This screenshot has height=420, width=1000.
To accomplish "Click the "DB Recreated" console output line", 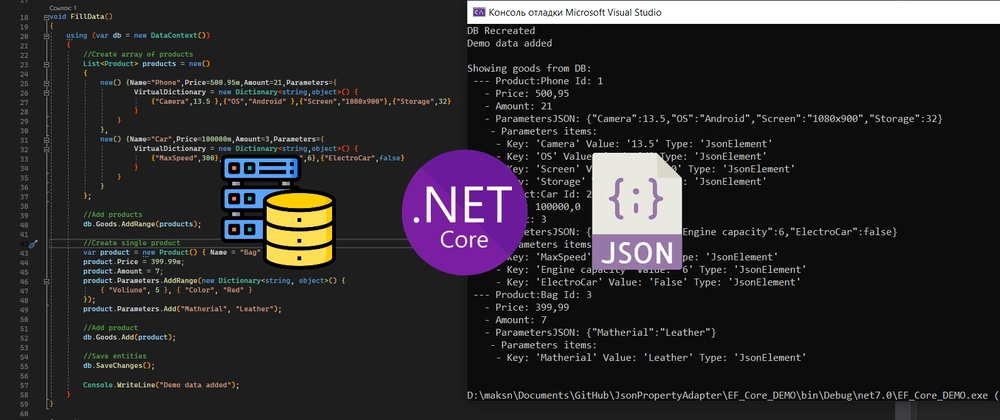I will tap(501, 31).
